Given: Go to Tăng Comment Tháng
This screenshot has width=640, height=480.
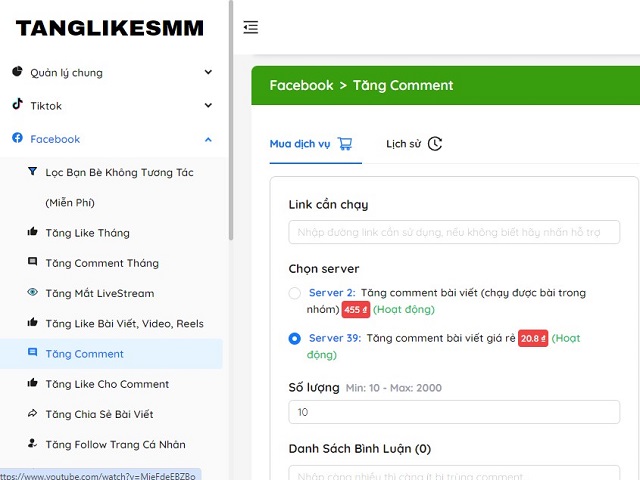Looking at the screenshot, I should [x=102, y=263].
